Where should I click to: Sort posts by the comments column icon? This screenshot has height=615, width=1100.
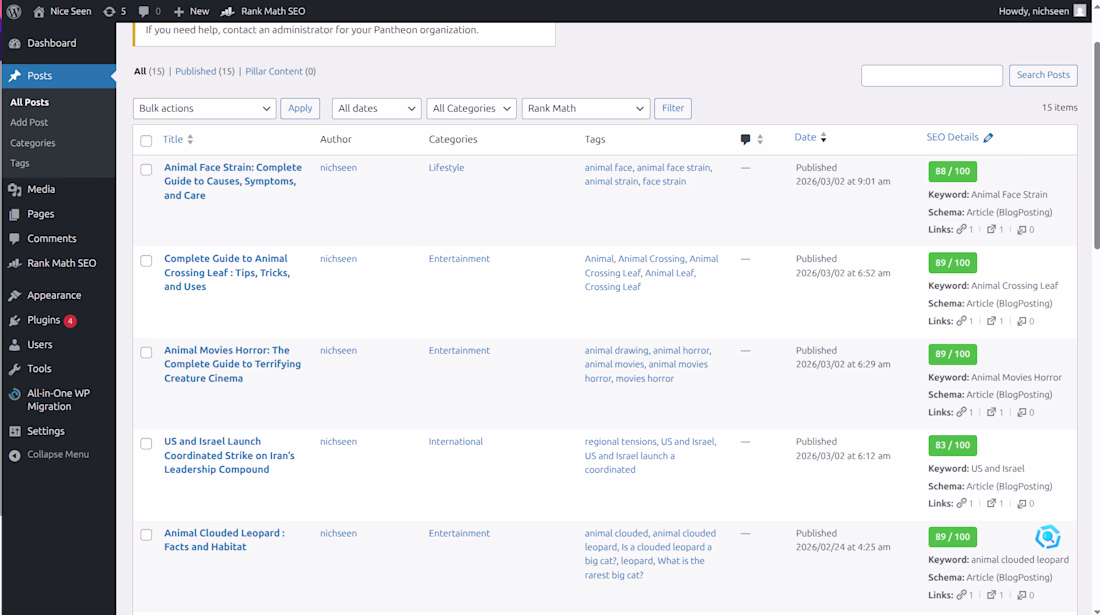pos(746,139)
